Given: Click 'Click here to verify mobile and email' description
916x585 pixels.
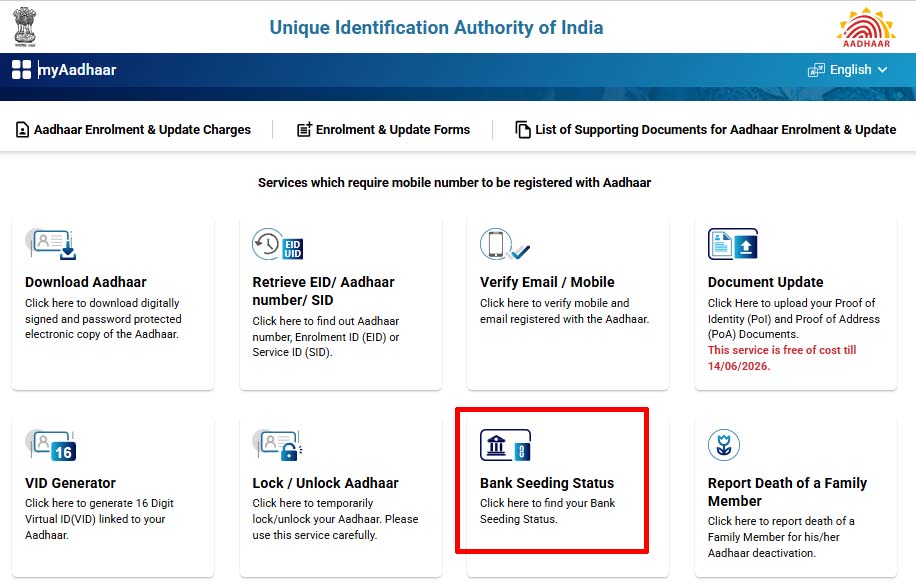Looking at the screenshot, I should (564, 311).
